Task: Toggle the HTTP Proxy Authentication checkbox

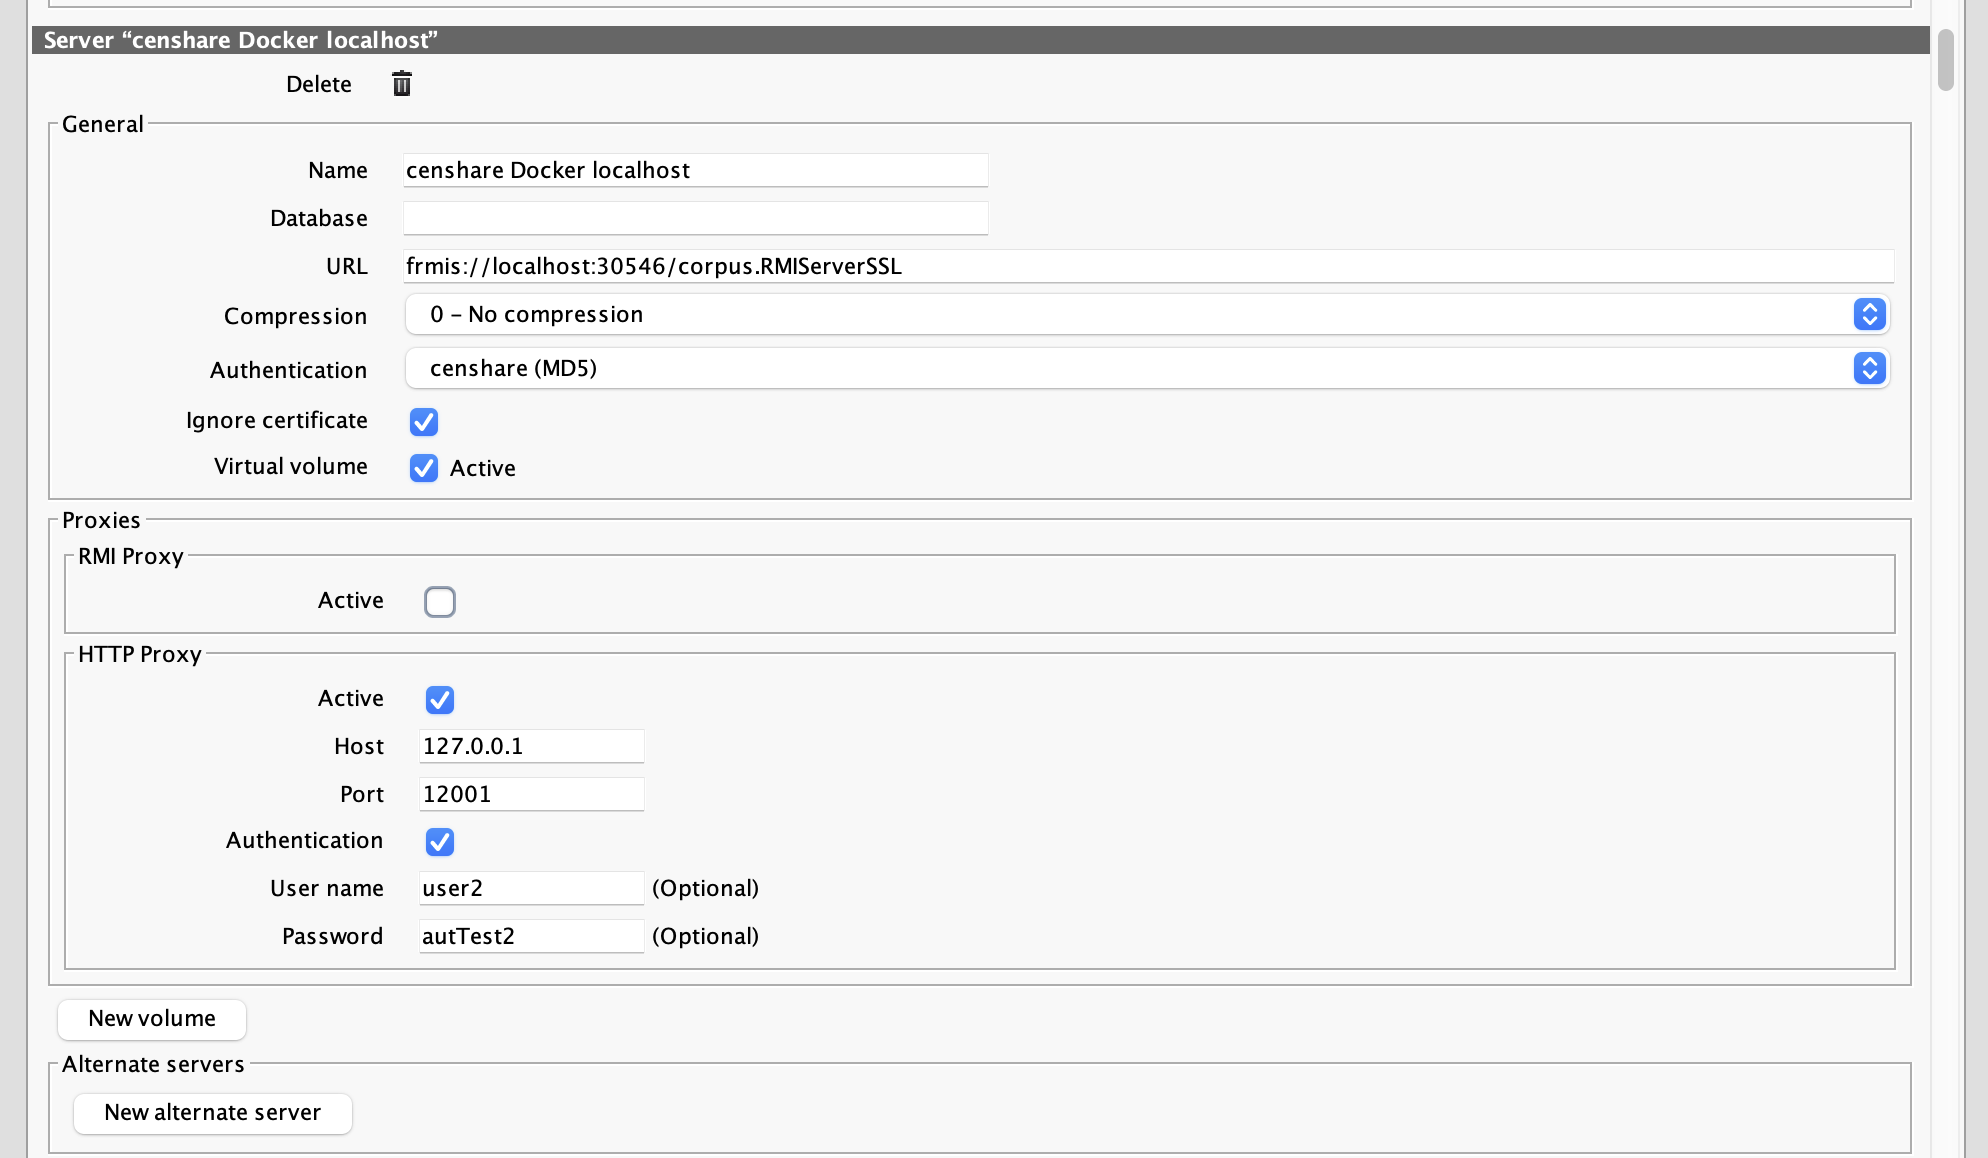Action: pos(440,842)
